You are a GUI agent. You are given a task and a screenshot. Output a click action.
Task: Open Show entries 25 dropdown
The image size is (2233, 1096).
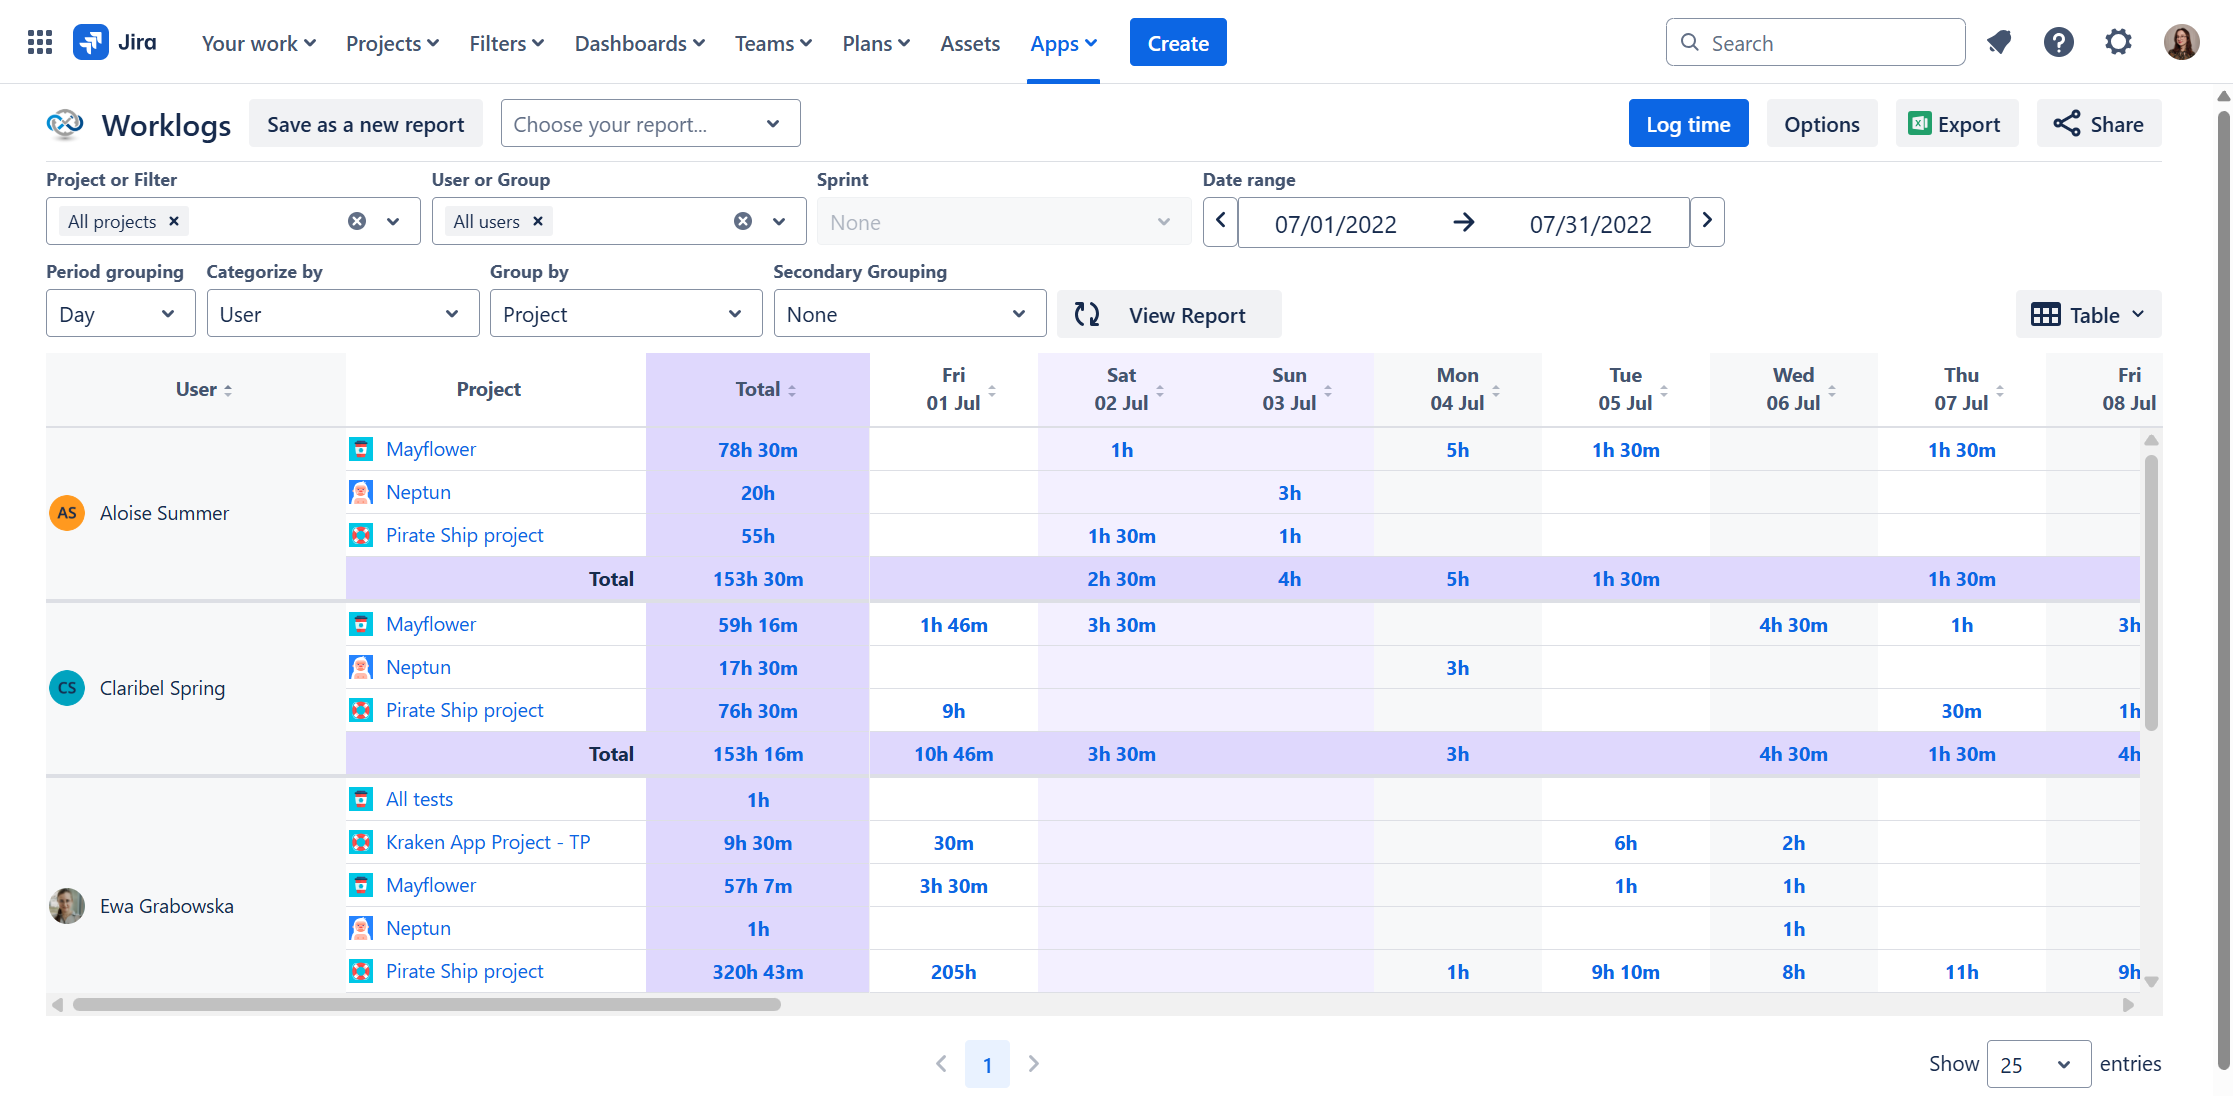click(2038, 1064)
